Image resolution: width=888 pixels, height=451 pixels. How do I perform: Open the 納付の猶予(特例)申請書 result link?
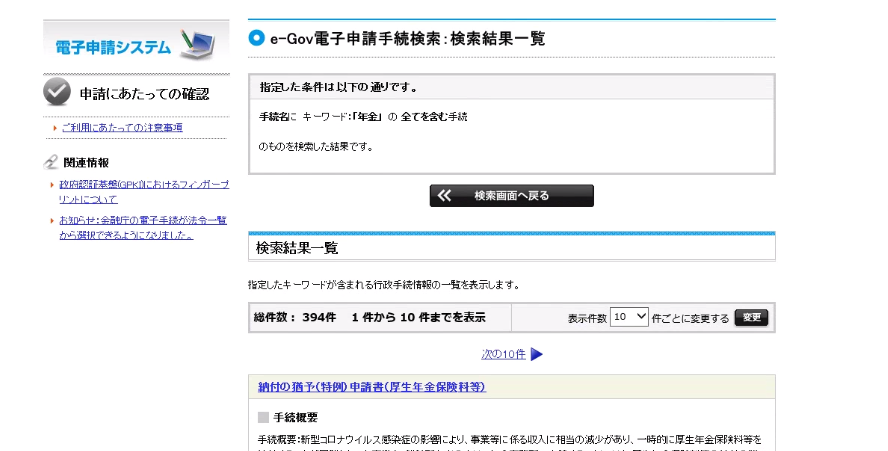click(371, 387)
